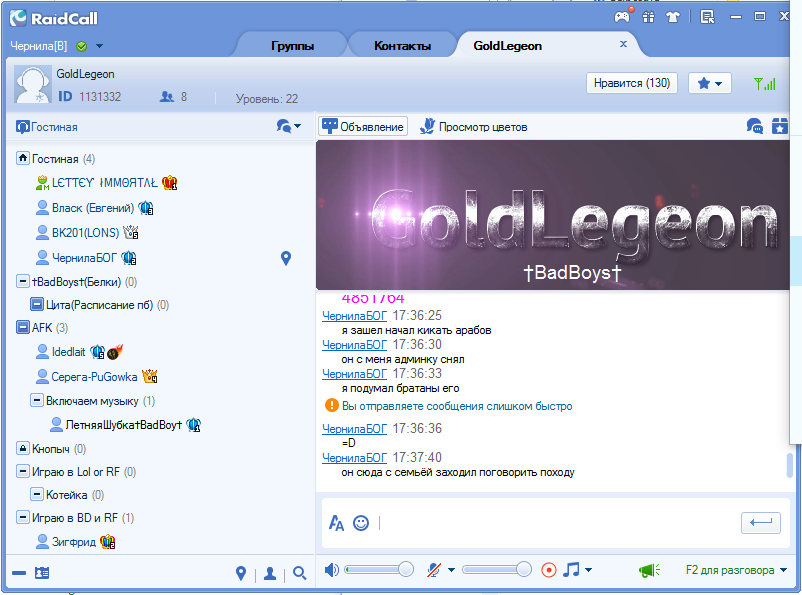Open font formatting icon in message box
This screenshot has height=595, width=802.
pyautogui.click(x=336, y=523)
